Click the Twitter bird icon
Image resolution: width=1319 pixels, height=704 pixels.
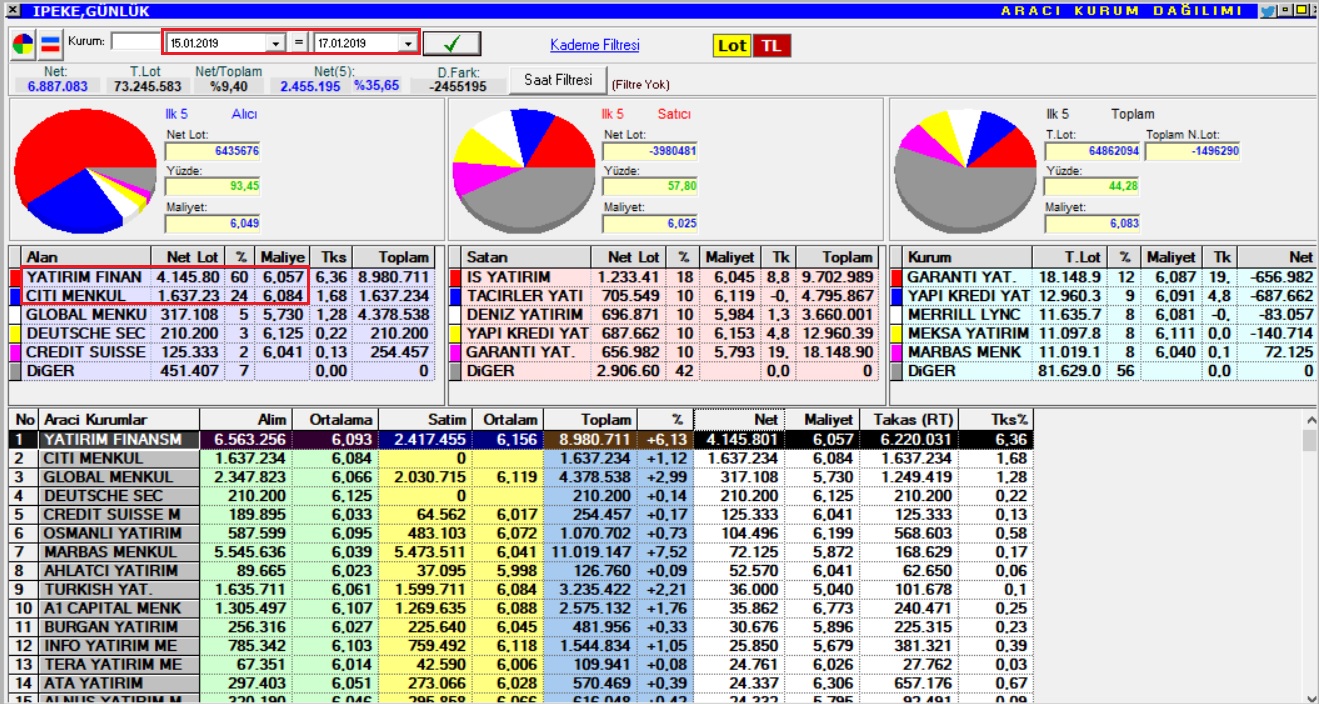tap(1267, 11)
